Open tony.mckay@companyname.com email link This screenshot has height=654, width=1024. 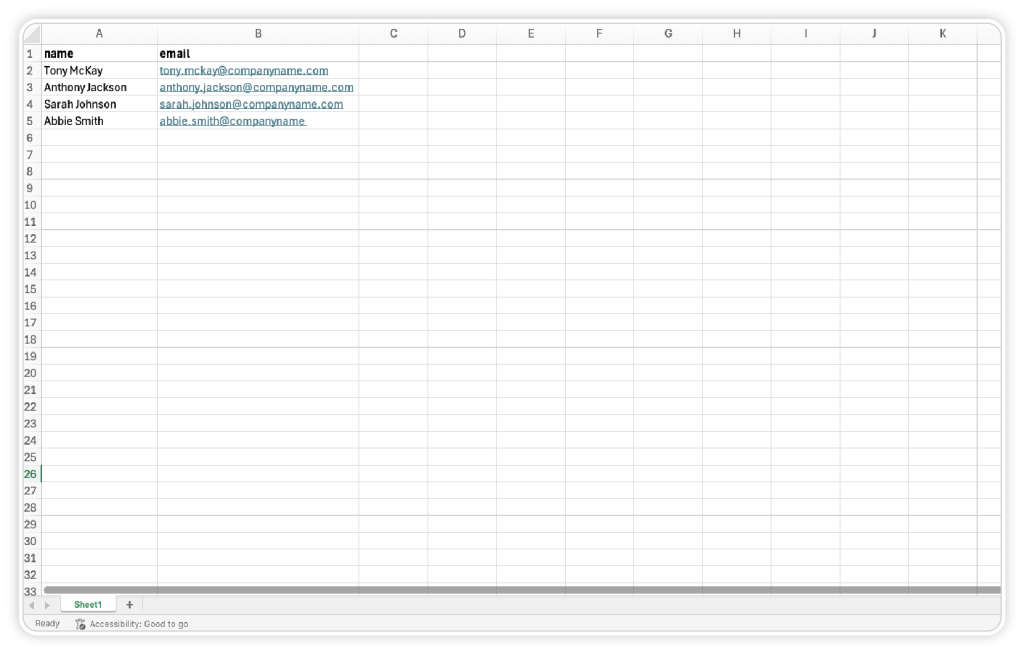(x=244, y=71)
